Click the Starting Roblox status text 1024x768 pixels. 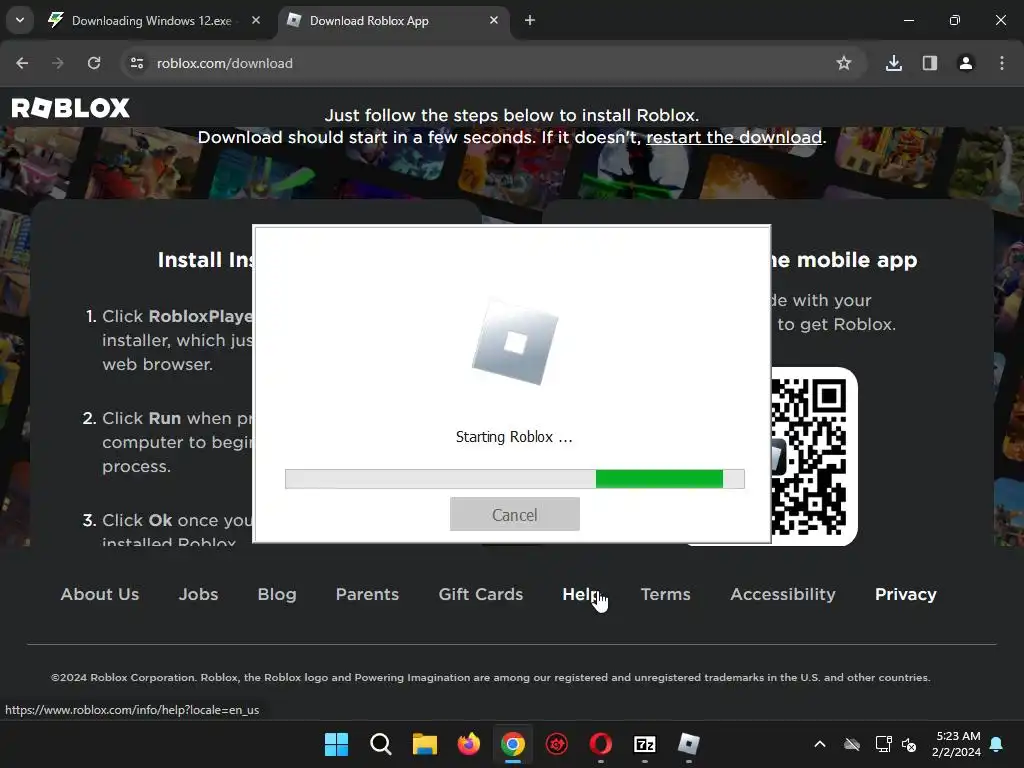pos(515,437)
